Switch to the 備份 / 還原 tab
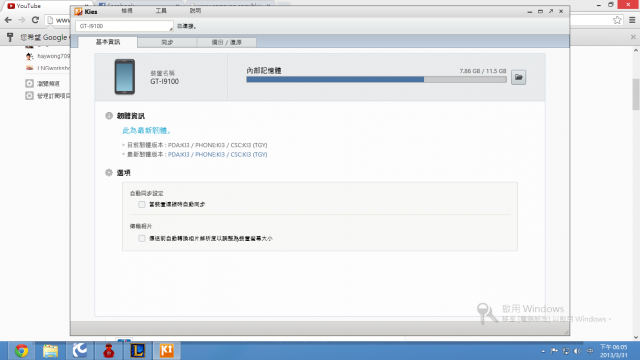The width and height of the screenshot is (640, 360). click(x=227, y=42)
